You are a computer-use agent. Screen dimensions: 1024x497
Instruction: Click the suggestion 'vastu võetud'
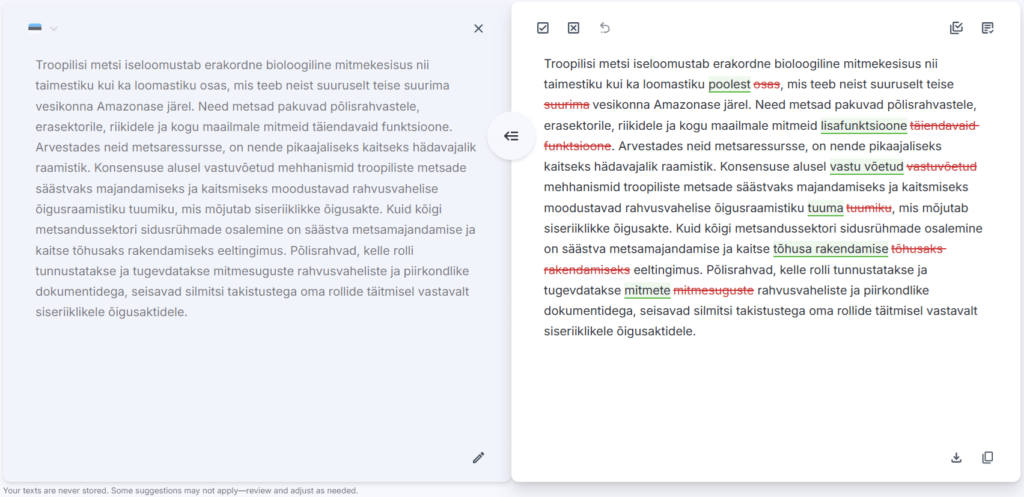pos(866,166)
